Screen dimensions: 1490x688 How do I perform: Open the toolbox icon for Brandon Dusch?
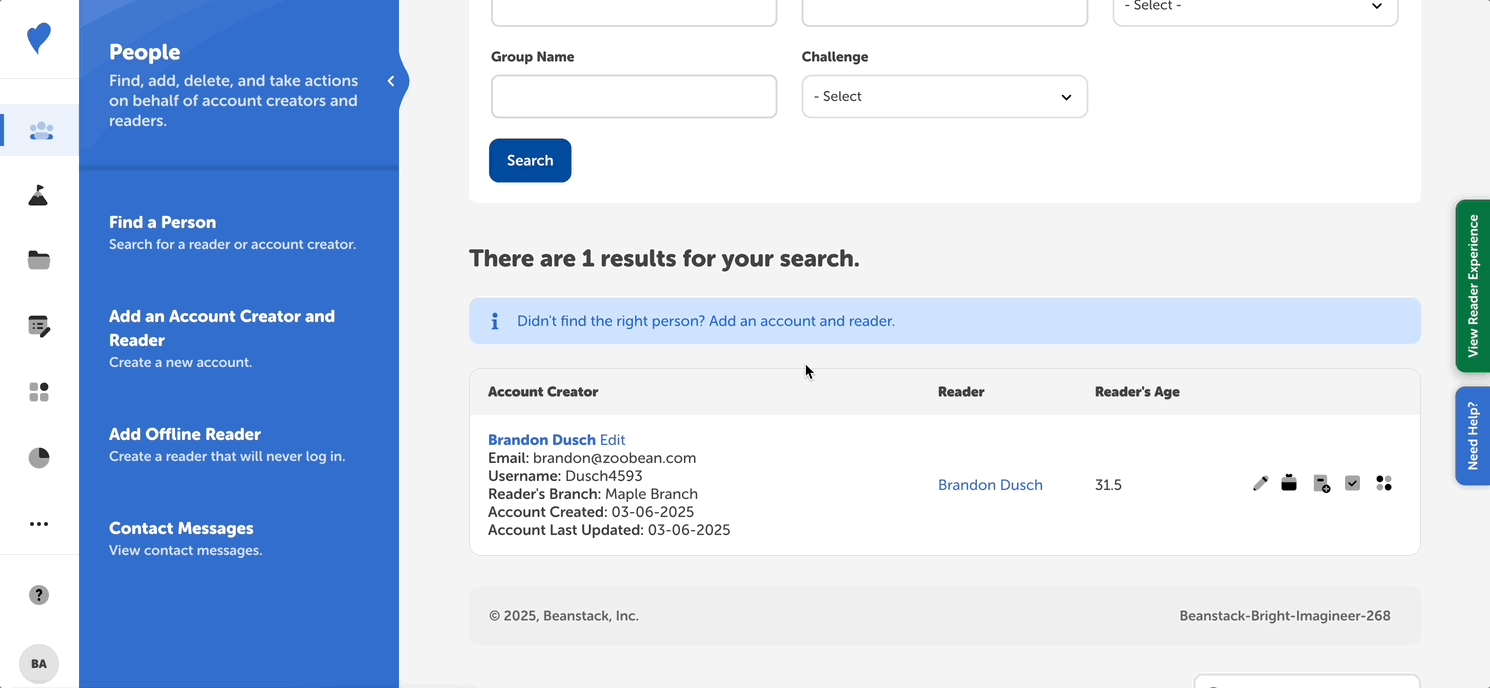1289,483
